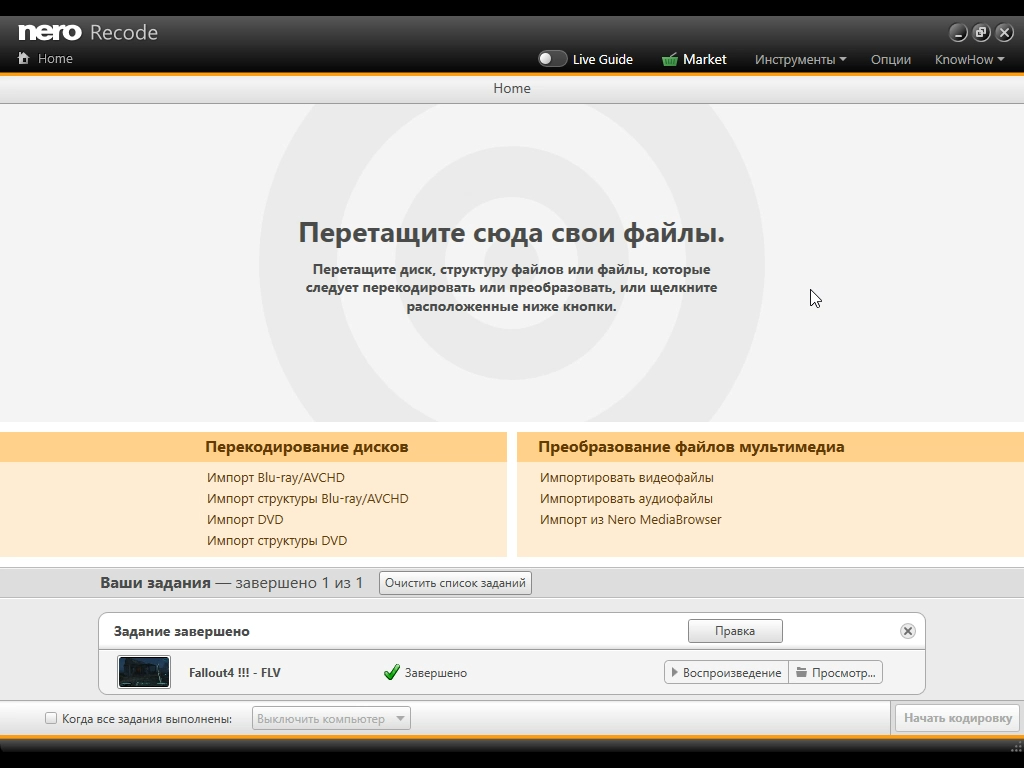This screenshot has height=768, width=1024.
Task: Open the Market link
Action: [705, 59]
